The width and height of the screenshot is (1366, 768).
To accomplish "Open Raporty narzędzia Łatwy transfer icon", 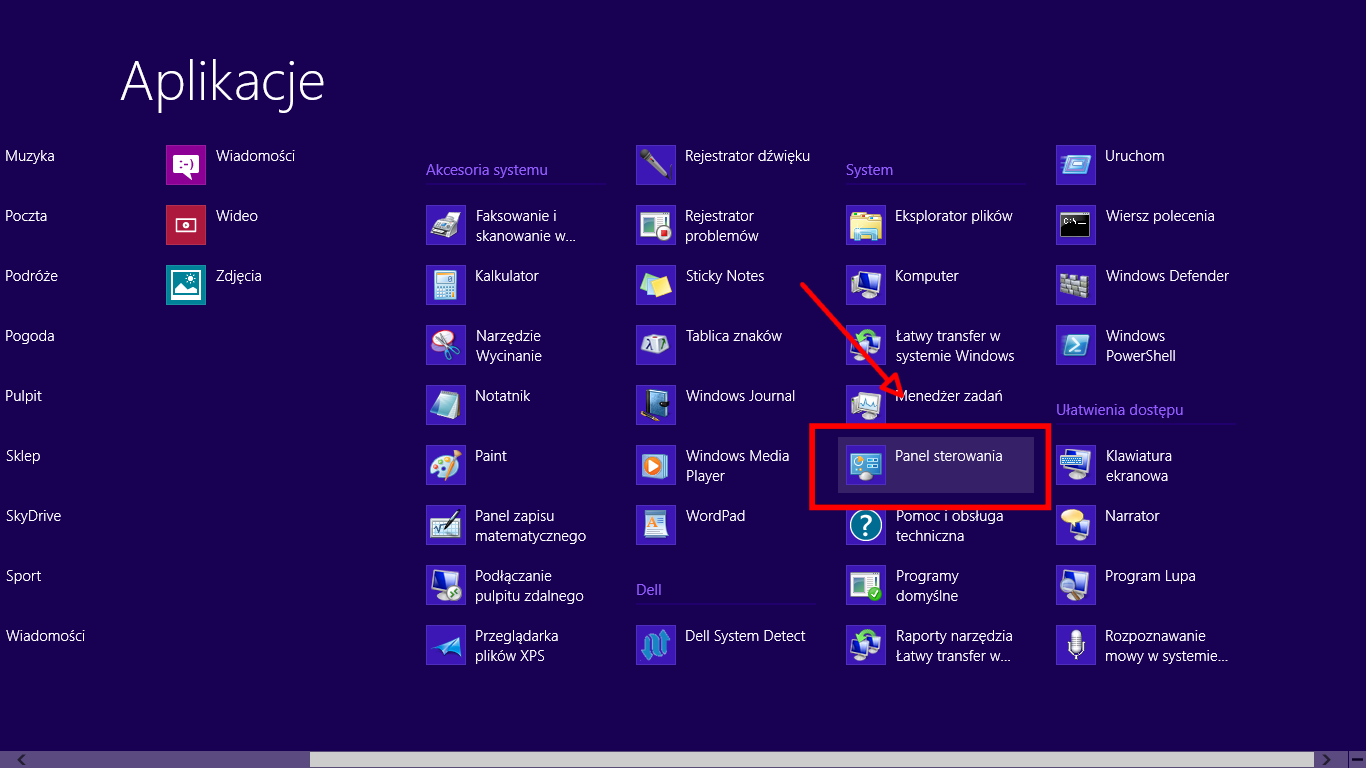I will click(866, 645).
